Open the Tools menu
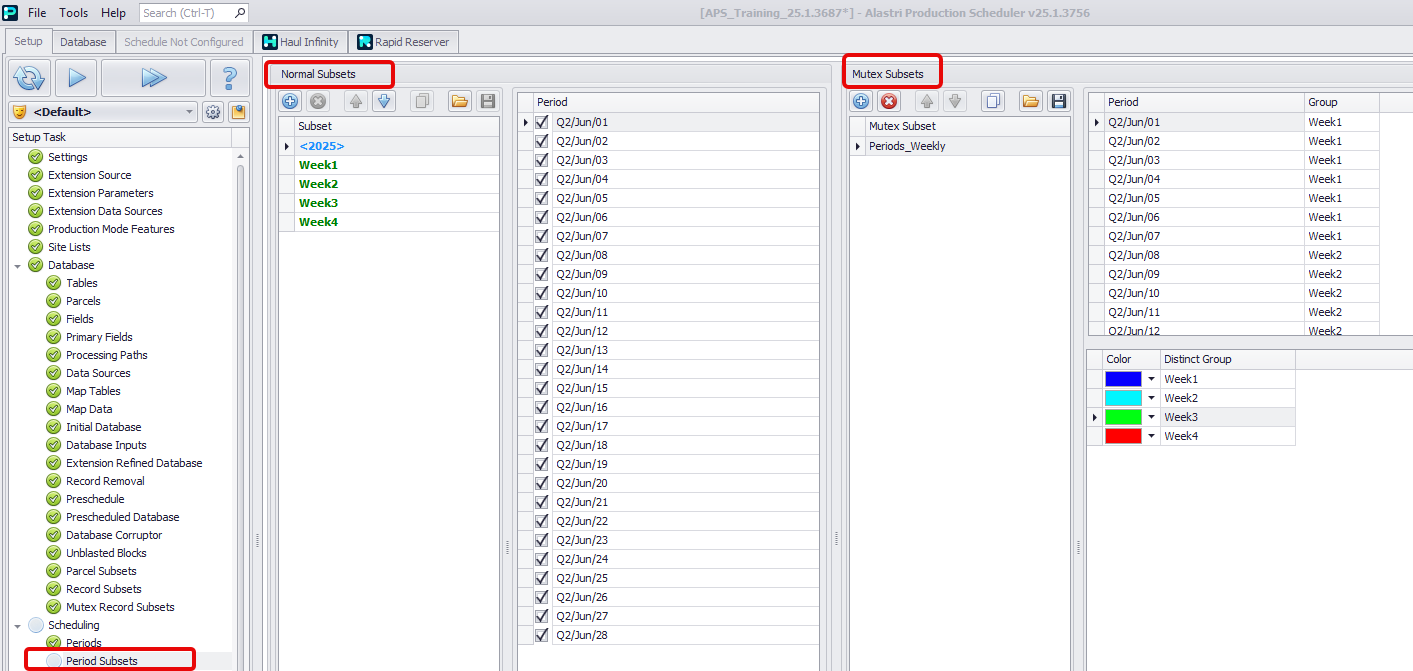Viewport: 1413px width, 671px height. [x=73, y=13]
